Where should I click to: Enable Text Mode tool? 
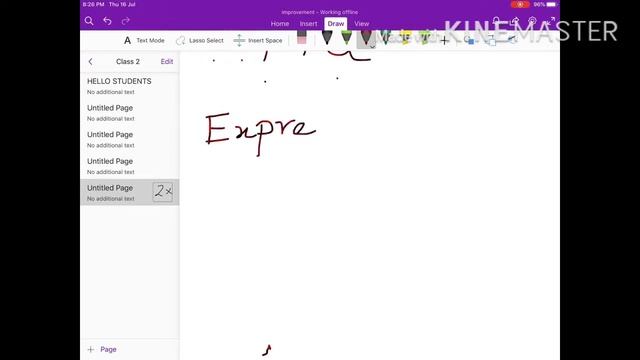144,40
